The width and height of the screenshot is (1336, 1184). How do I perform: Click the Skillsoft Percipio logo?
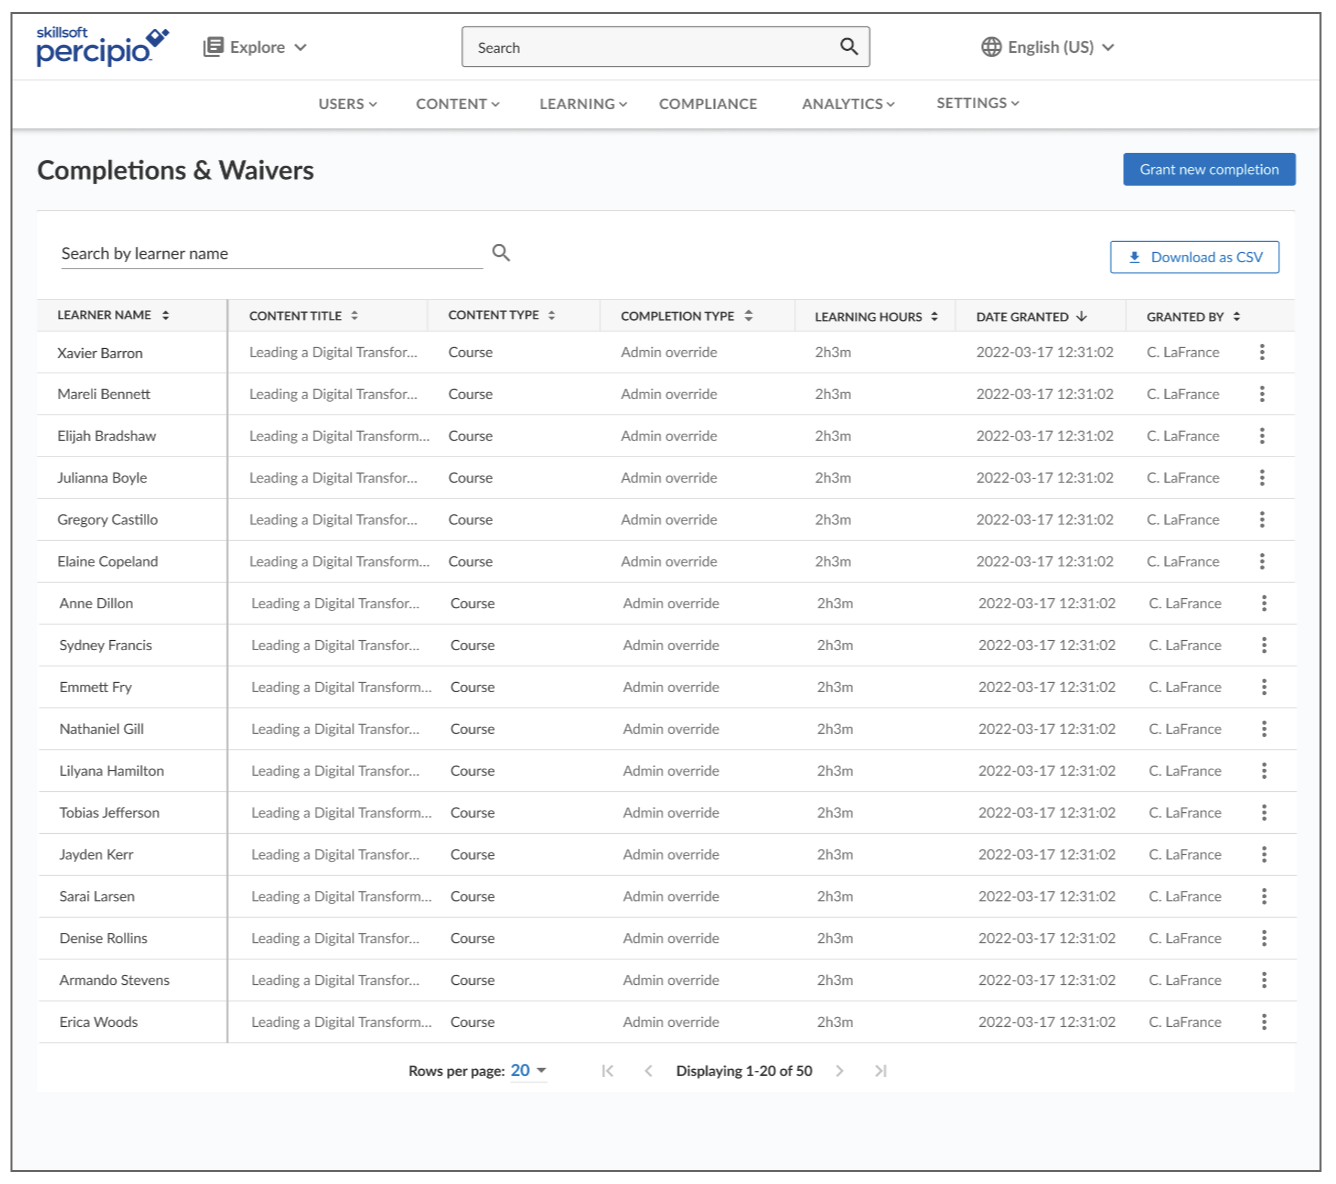102,46
